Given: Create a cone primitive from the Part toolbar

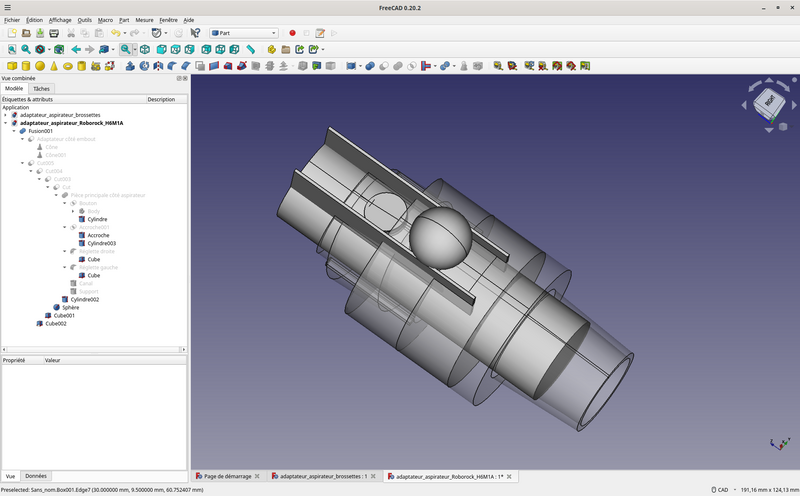Looking at the screenshot, I should coord(54,66).
